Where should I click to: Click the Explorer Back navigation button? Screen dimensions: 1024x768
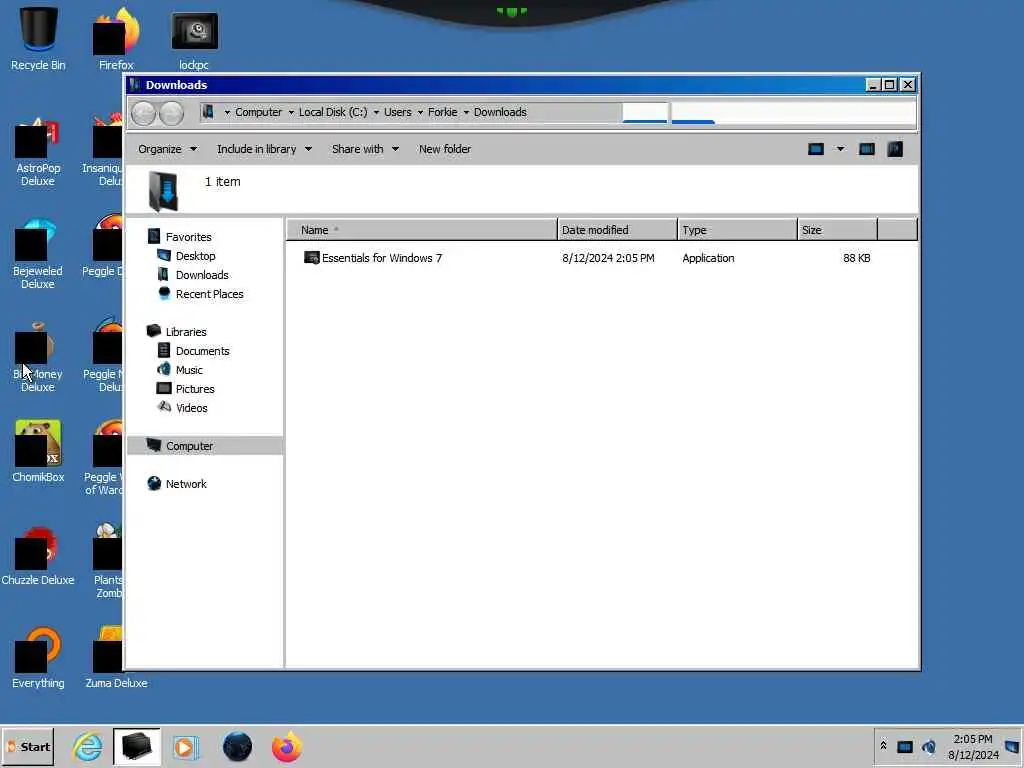pyautogui.click(x=144, y=113)
